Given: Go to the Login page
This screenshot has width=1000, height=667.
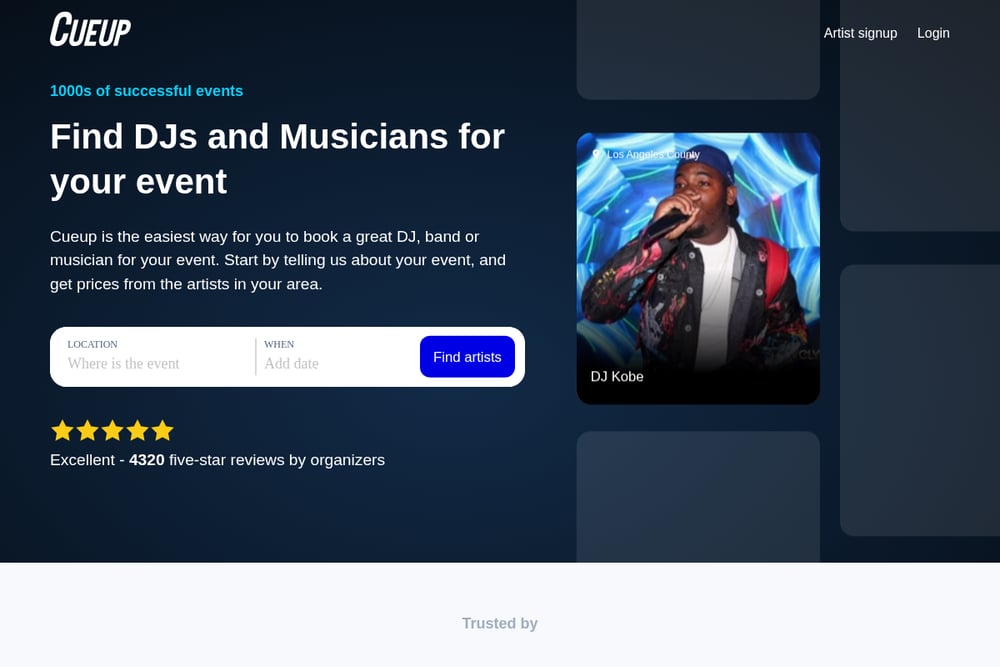Looking at the screenshot, I should tap(933, 33).
